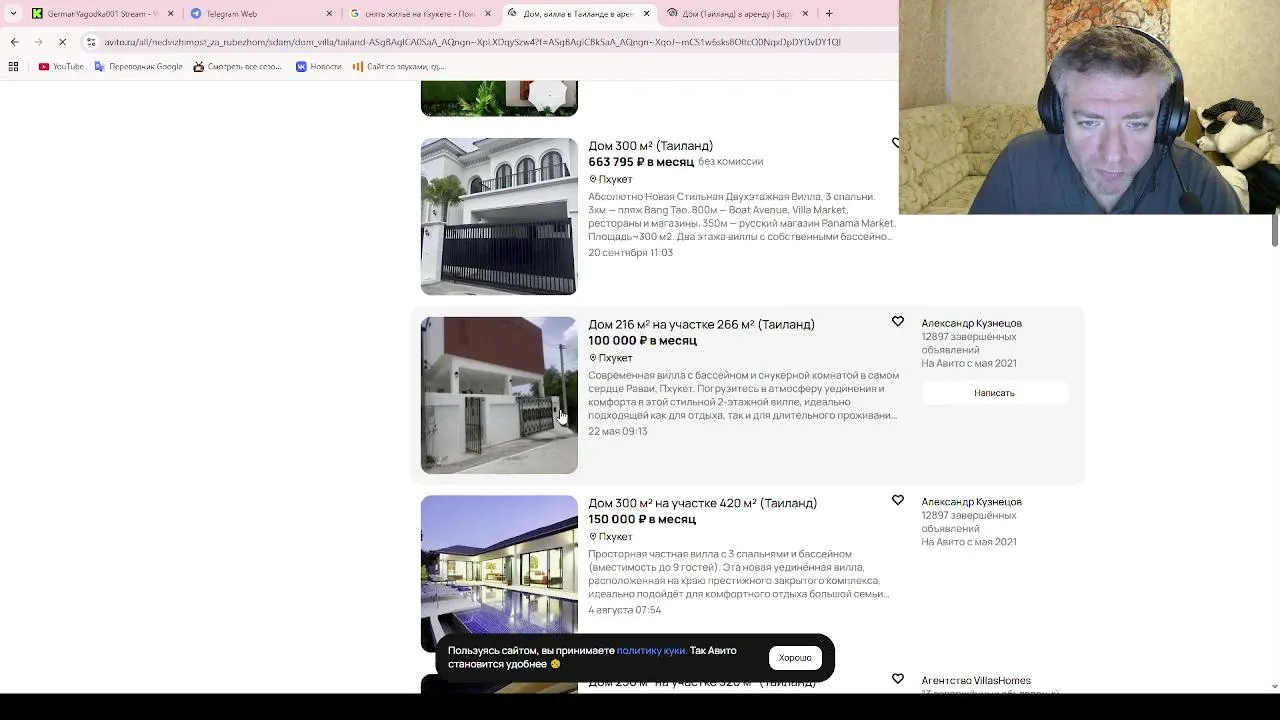
Task: Open Александр Кузнецов profile on 420 м² listing
Action: [x=971, y=502]
